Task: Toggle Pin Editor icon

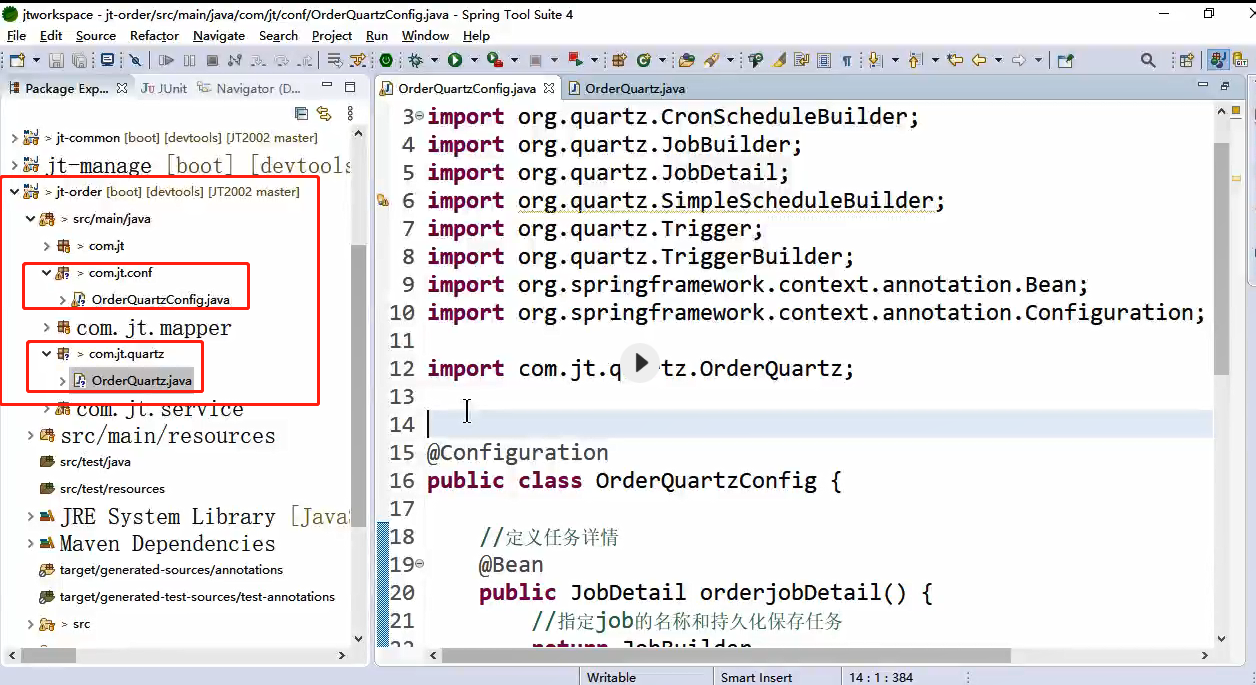Action: 1065,60
